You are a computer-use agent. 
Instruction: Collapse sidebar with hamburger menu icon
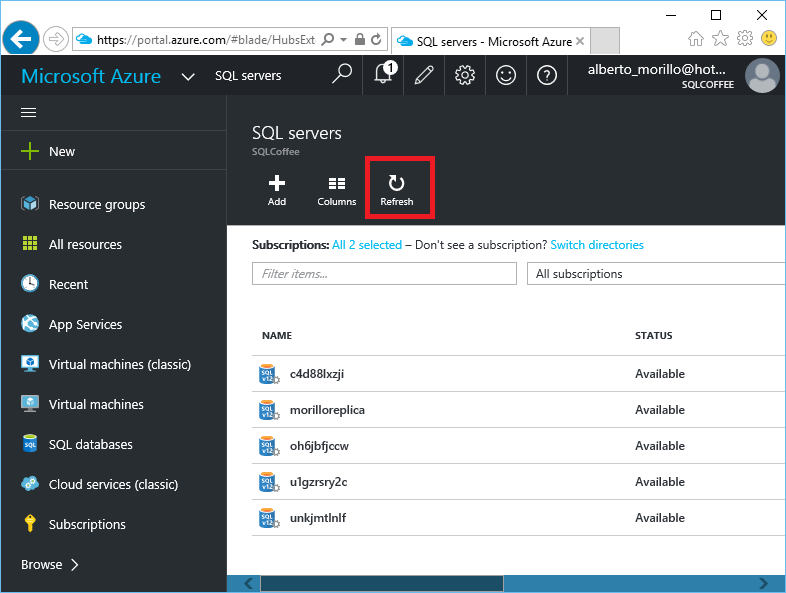(29, 113)
